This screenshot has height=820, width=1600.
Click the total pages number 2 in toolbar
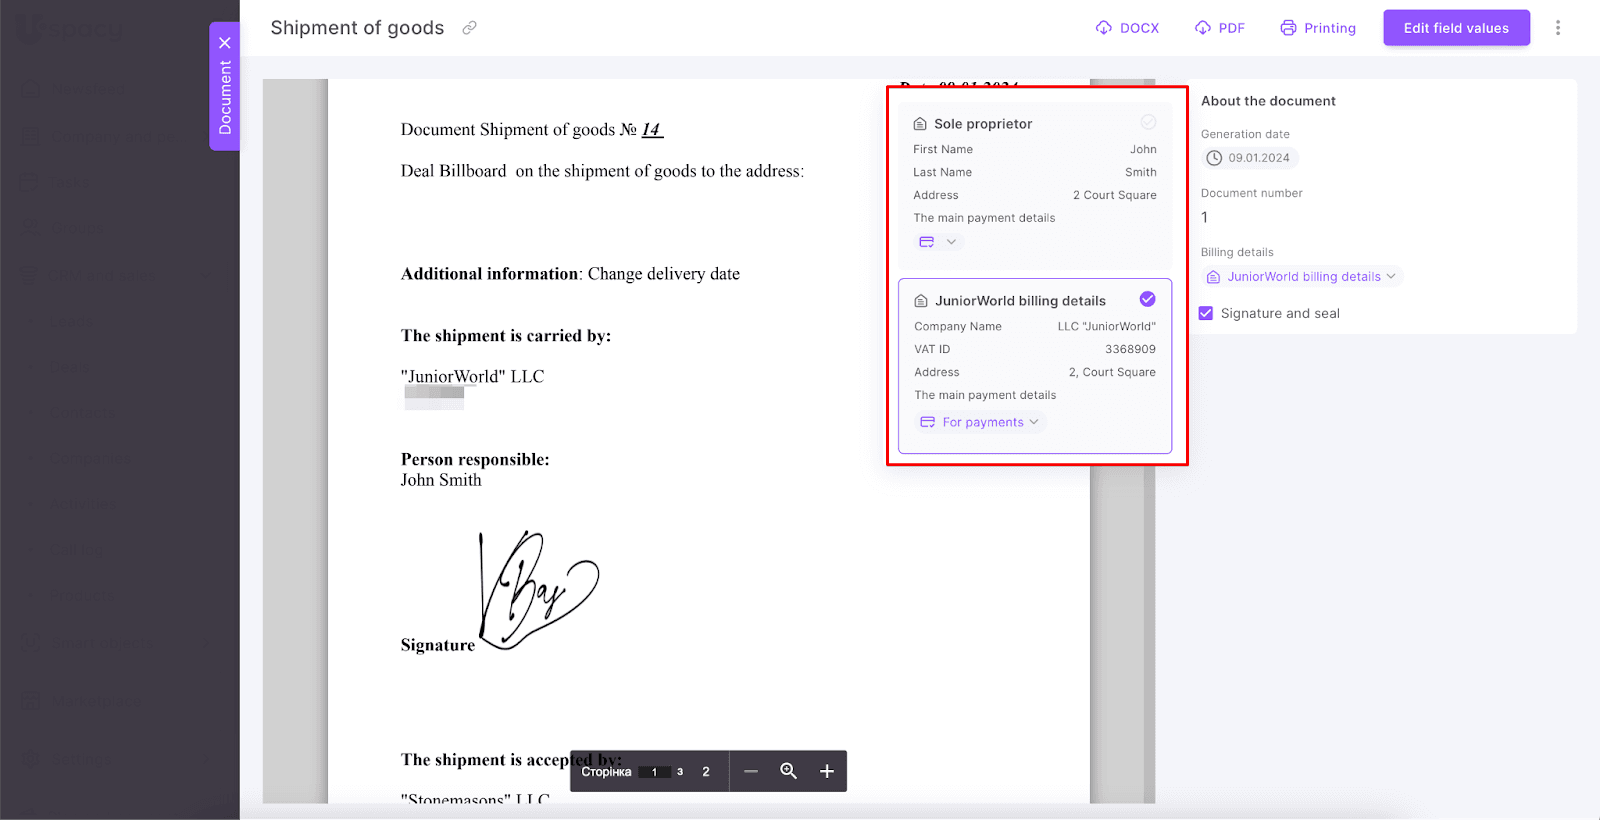pos(706,772)
